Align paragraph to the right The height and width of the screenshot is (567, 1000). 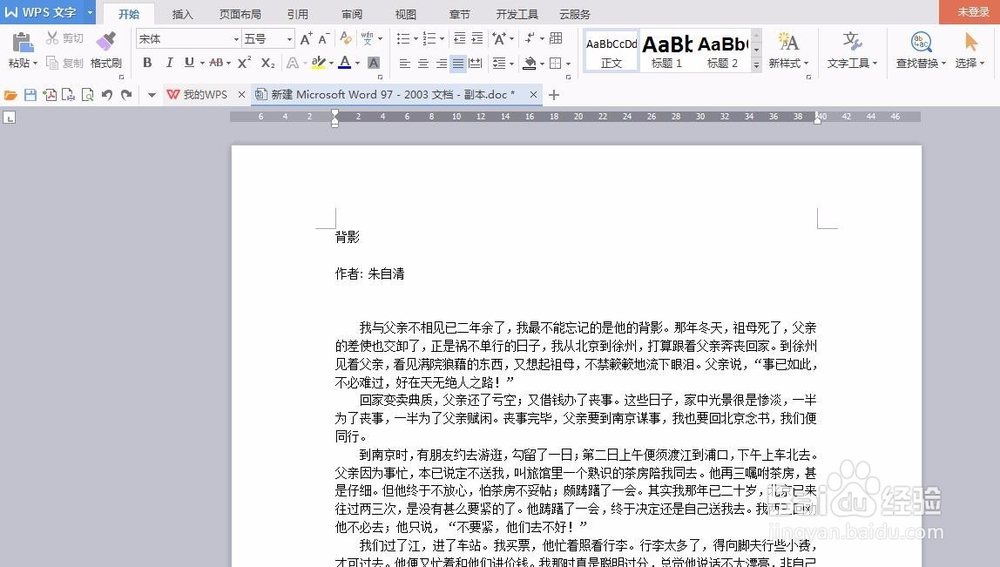(x=441, y=63)
